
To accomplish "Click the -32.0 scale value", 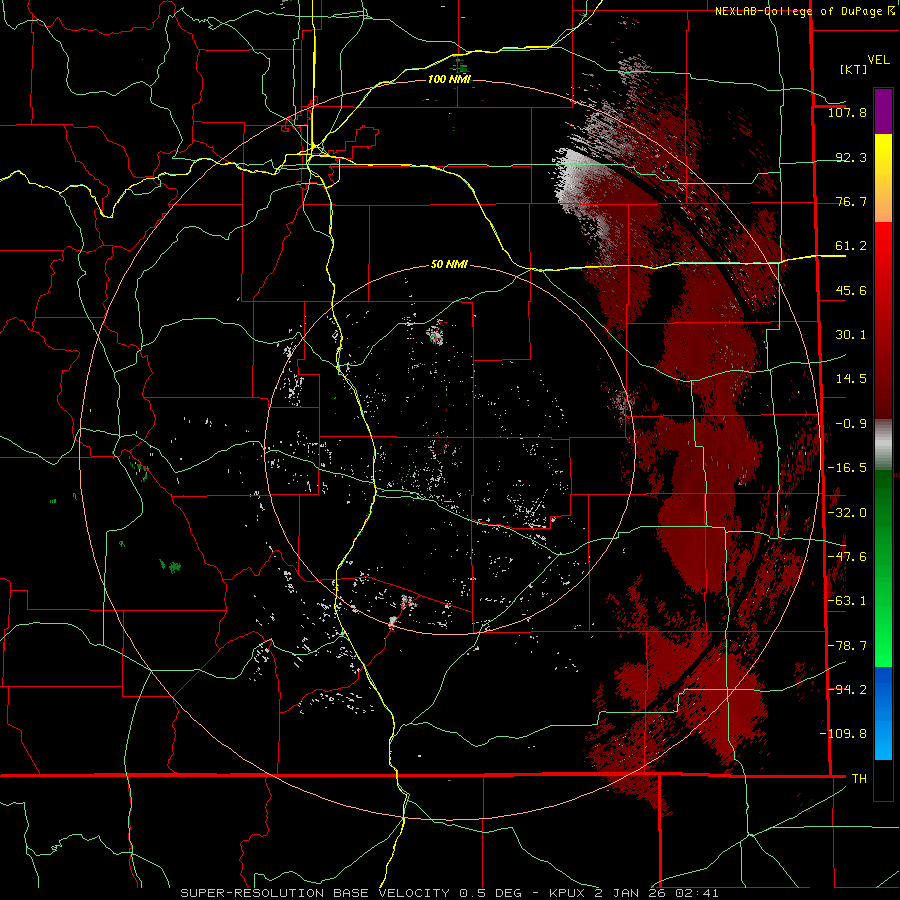I will click(847, 513).
